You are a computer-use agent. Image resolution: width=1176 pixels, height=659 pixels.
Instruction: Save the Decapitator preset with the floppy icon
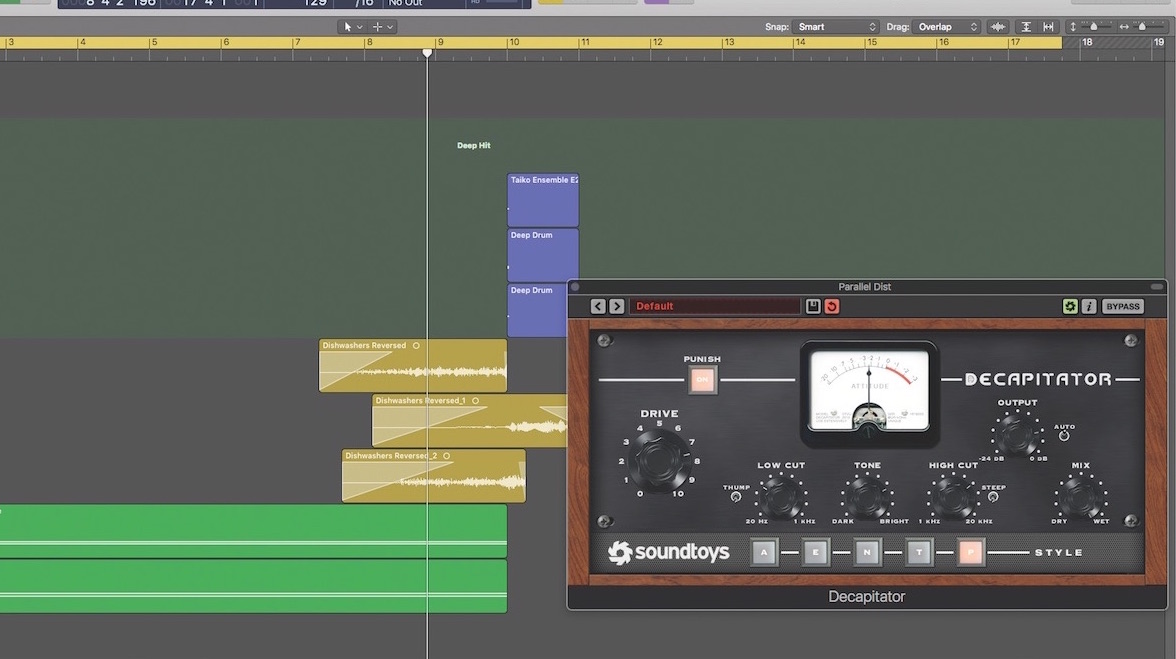(812, 306)
